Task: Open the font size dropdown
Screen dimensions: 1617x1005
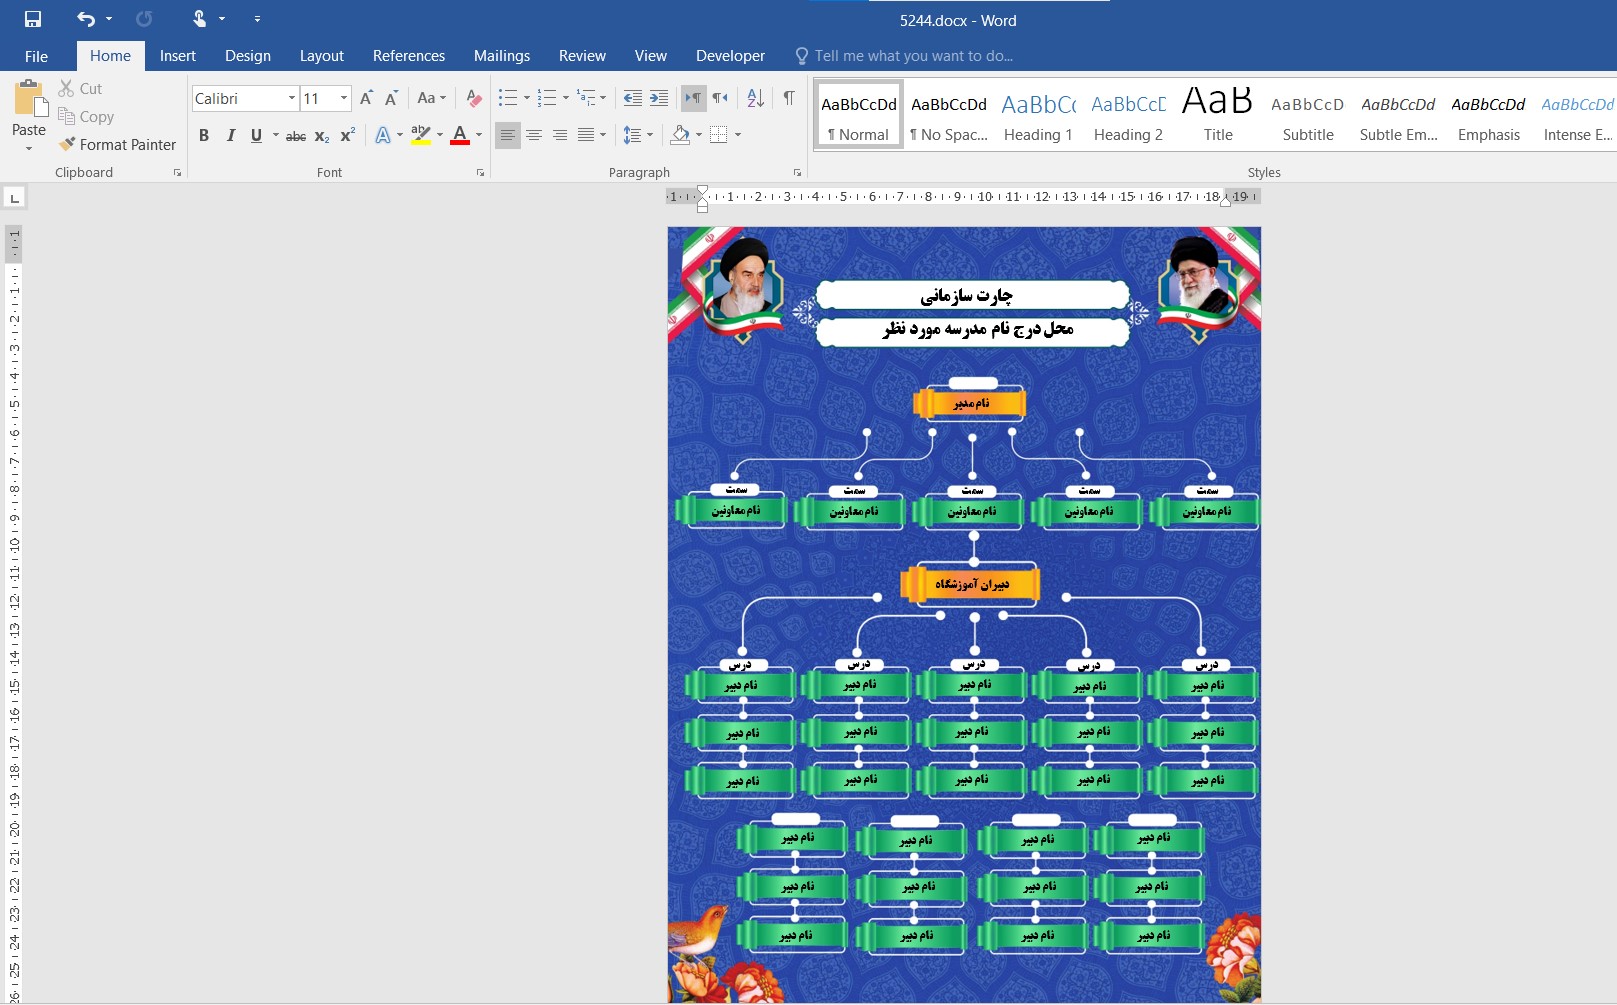Action: pos(344,98)
